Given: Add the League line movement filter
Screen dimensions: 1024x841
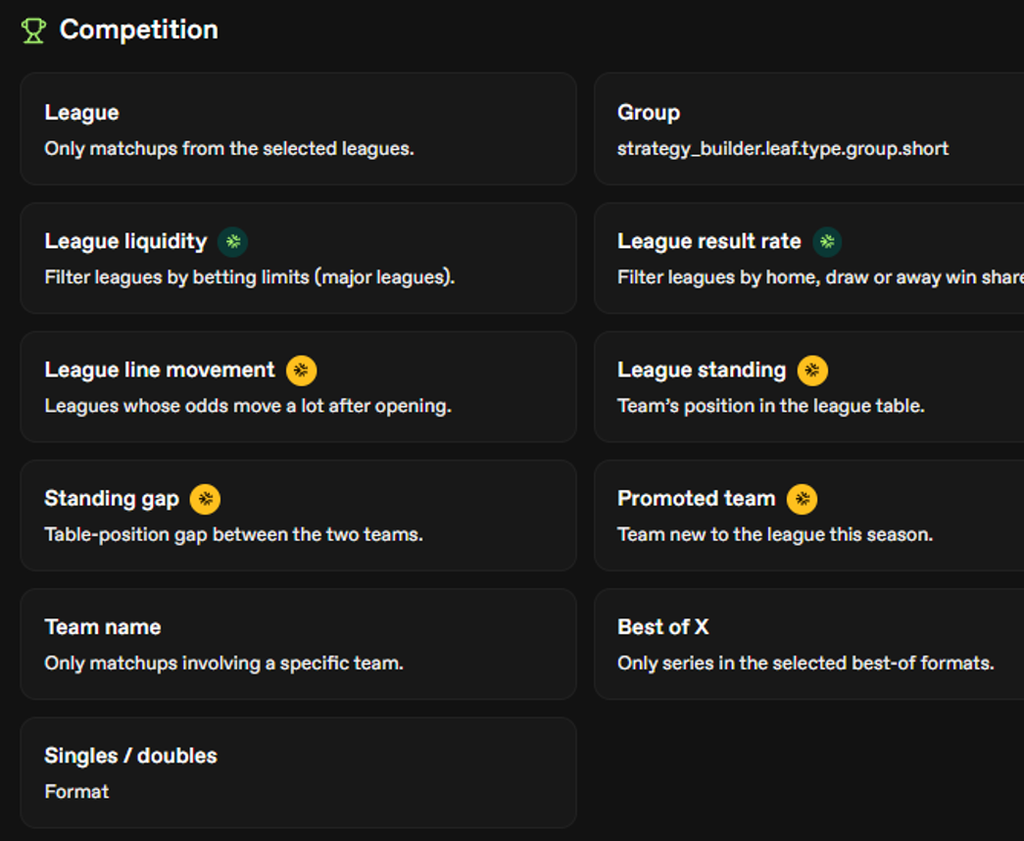Looking at the screenshot, I should [298, 387].
